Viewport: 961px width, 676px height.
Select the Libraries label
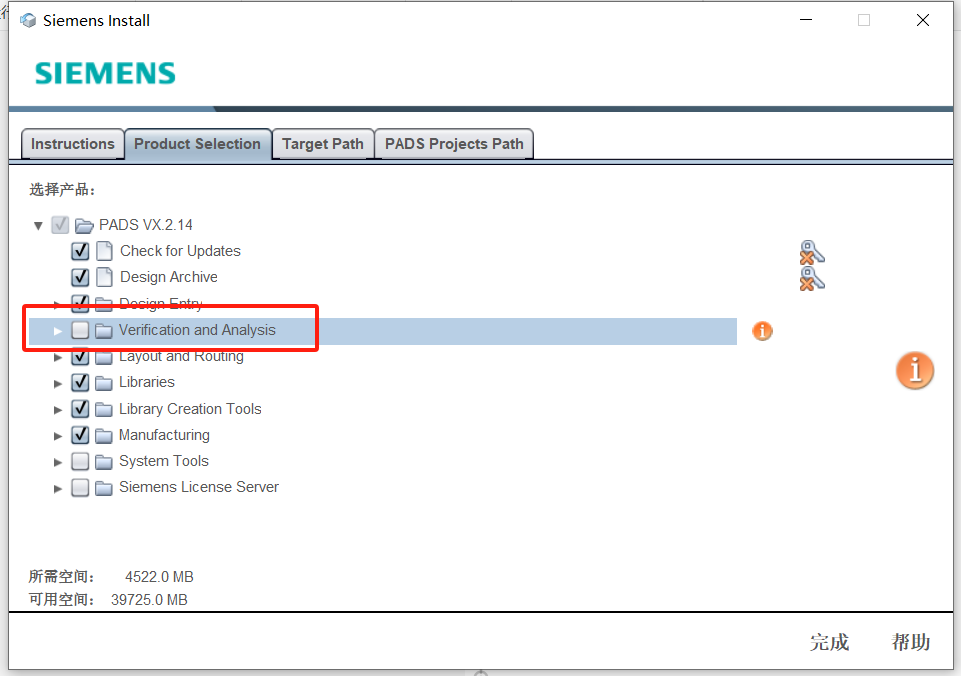[x=146, y=382]
